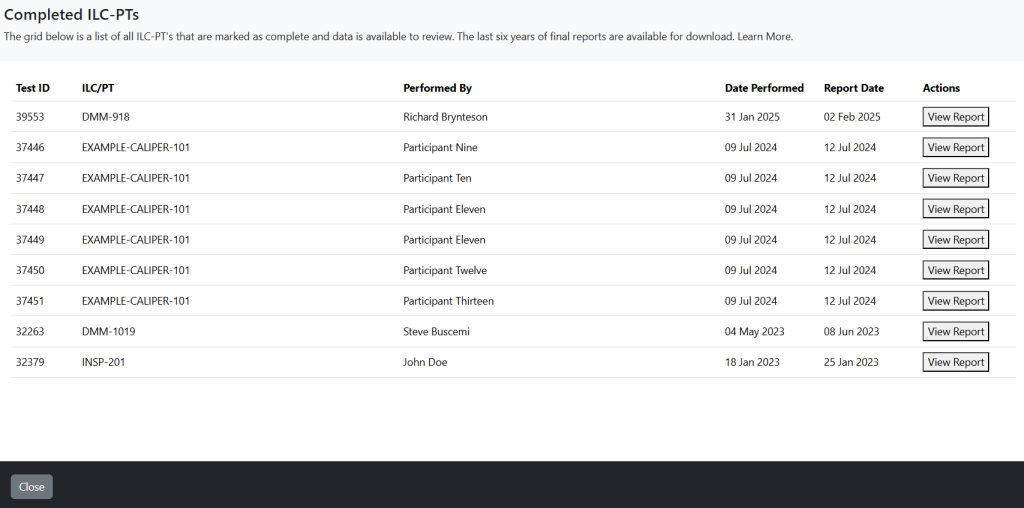Click the Date Performed column header
The height and width of the screenshot is (508, 1024).
764,88
